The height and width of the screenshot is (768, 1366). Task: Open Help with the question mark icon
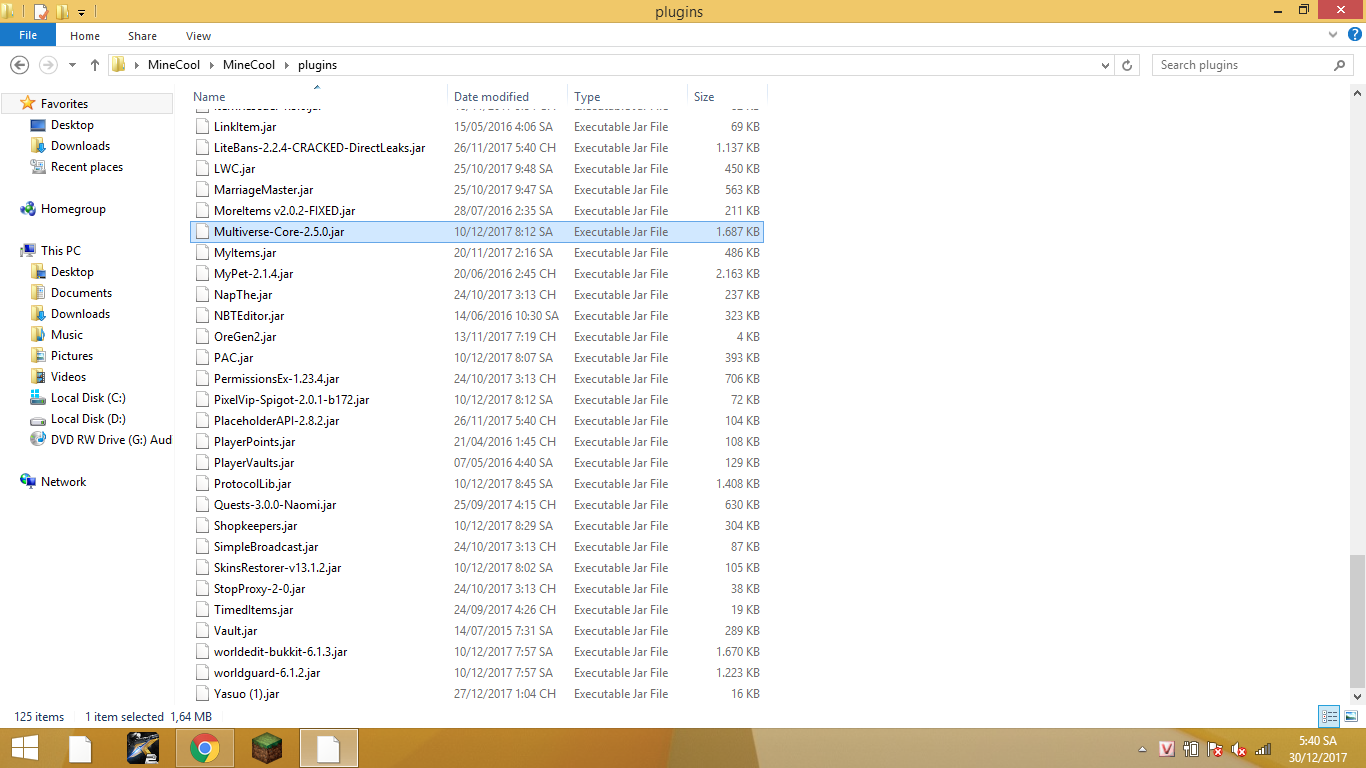tap(1354, 35)
